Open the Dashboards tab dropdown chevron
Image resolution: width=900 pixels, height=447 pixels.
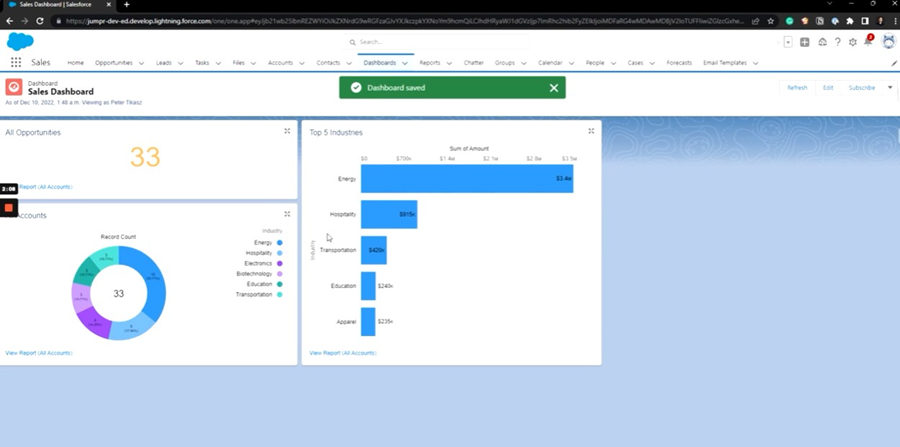pyautogui.click(x=405, y=63)
